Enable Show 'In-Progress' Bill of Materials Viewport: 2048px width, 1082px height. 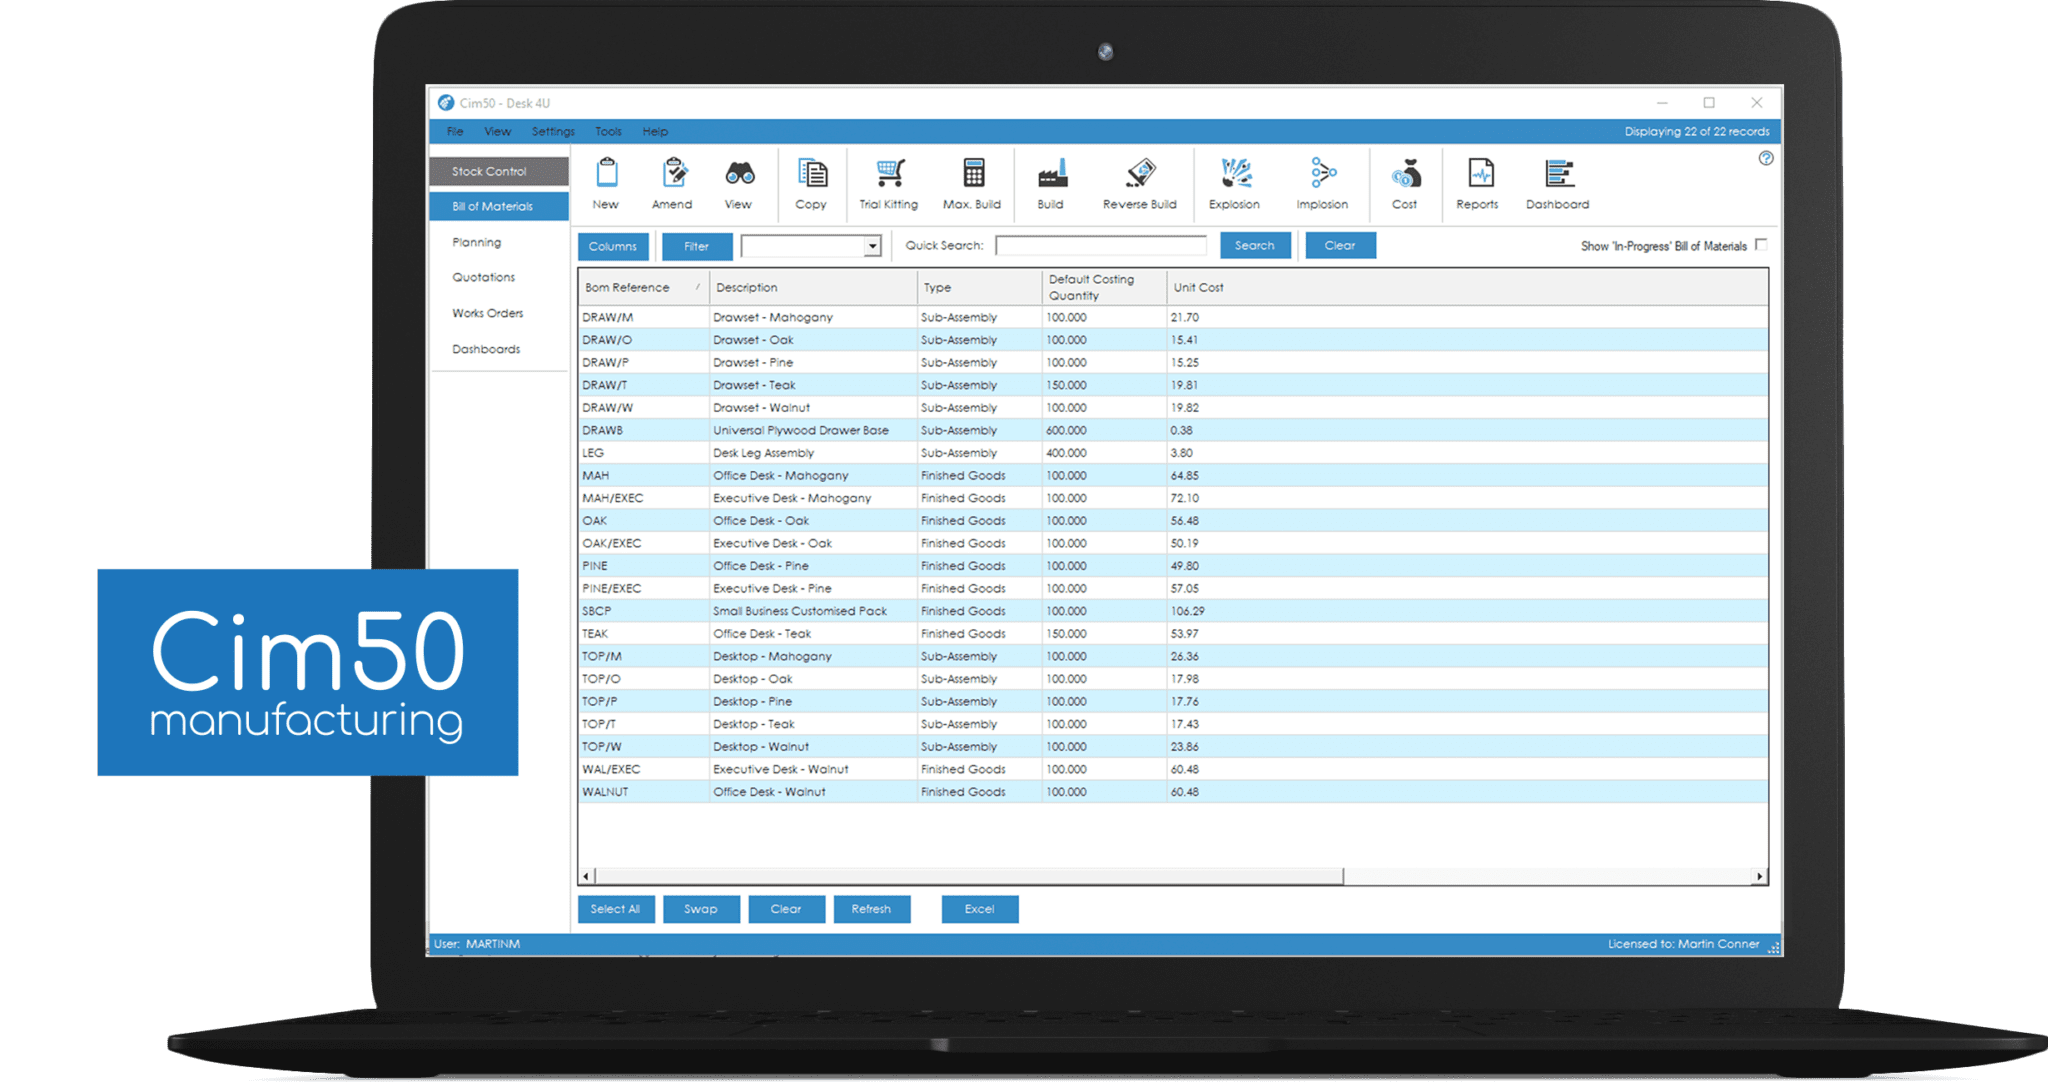coord(1760,246)
